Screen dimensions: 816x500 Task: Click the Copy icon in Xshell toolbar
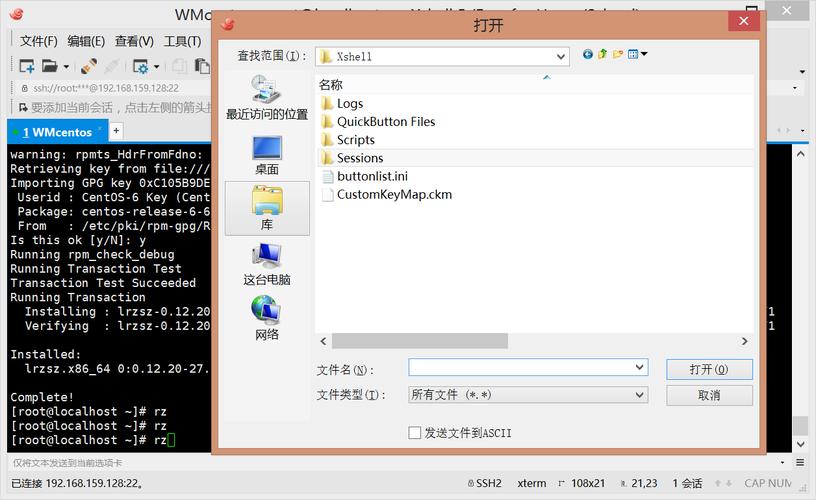pos(180,66)
